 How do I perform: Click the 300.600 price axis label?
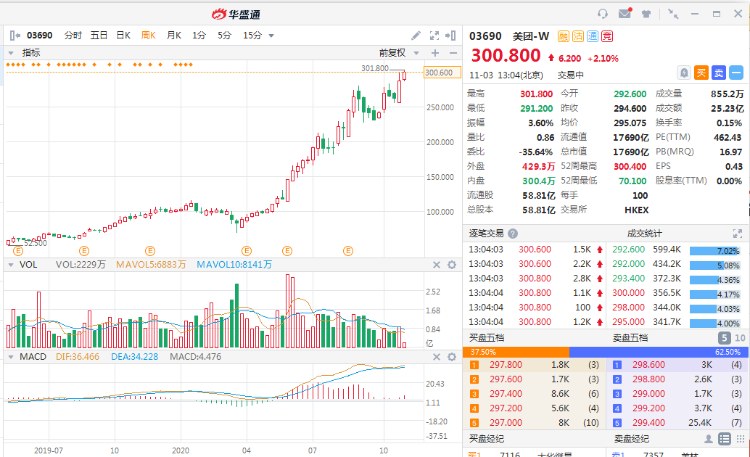442,73
